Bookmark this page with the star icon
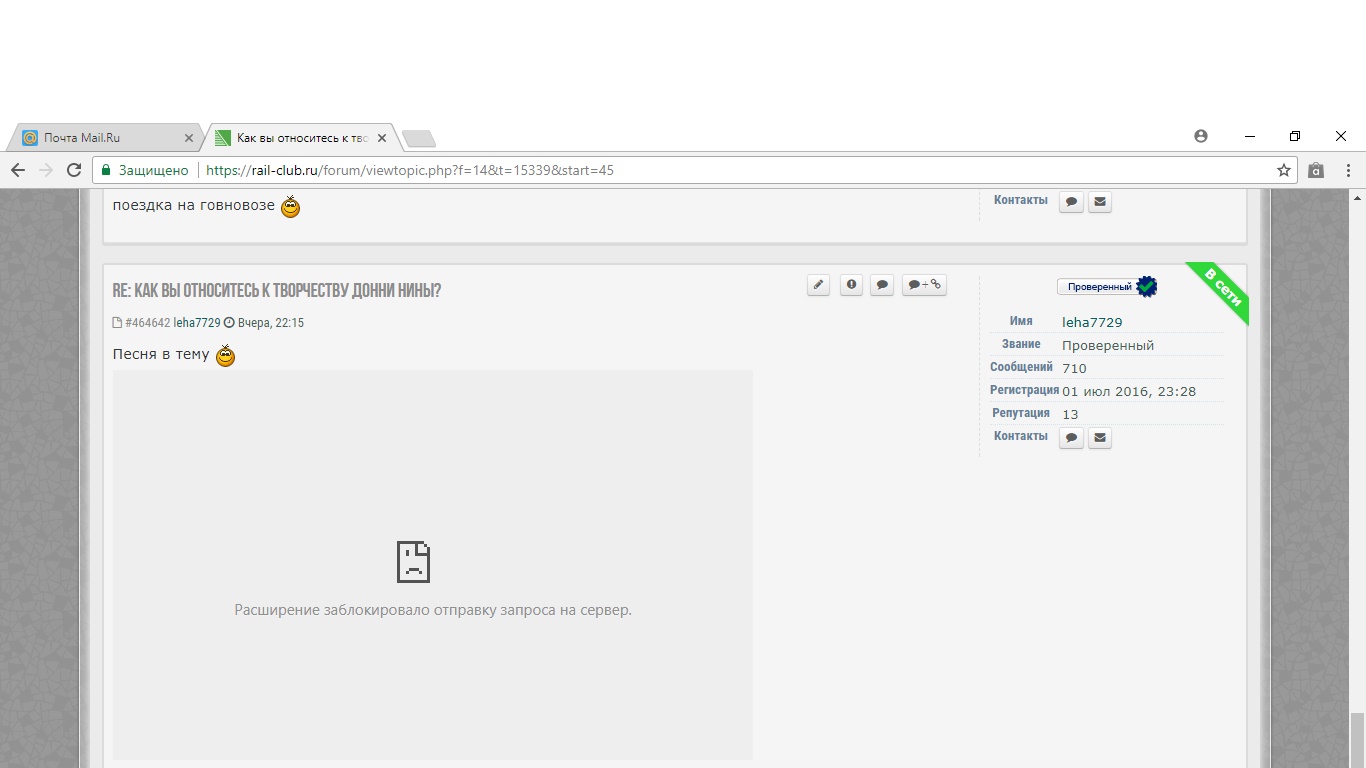Screen dimensions: 1366x768 tap(1284, 170)
